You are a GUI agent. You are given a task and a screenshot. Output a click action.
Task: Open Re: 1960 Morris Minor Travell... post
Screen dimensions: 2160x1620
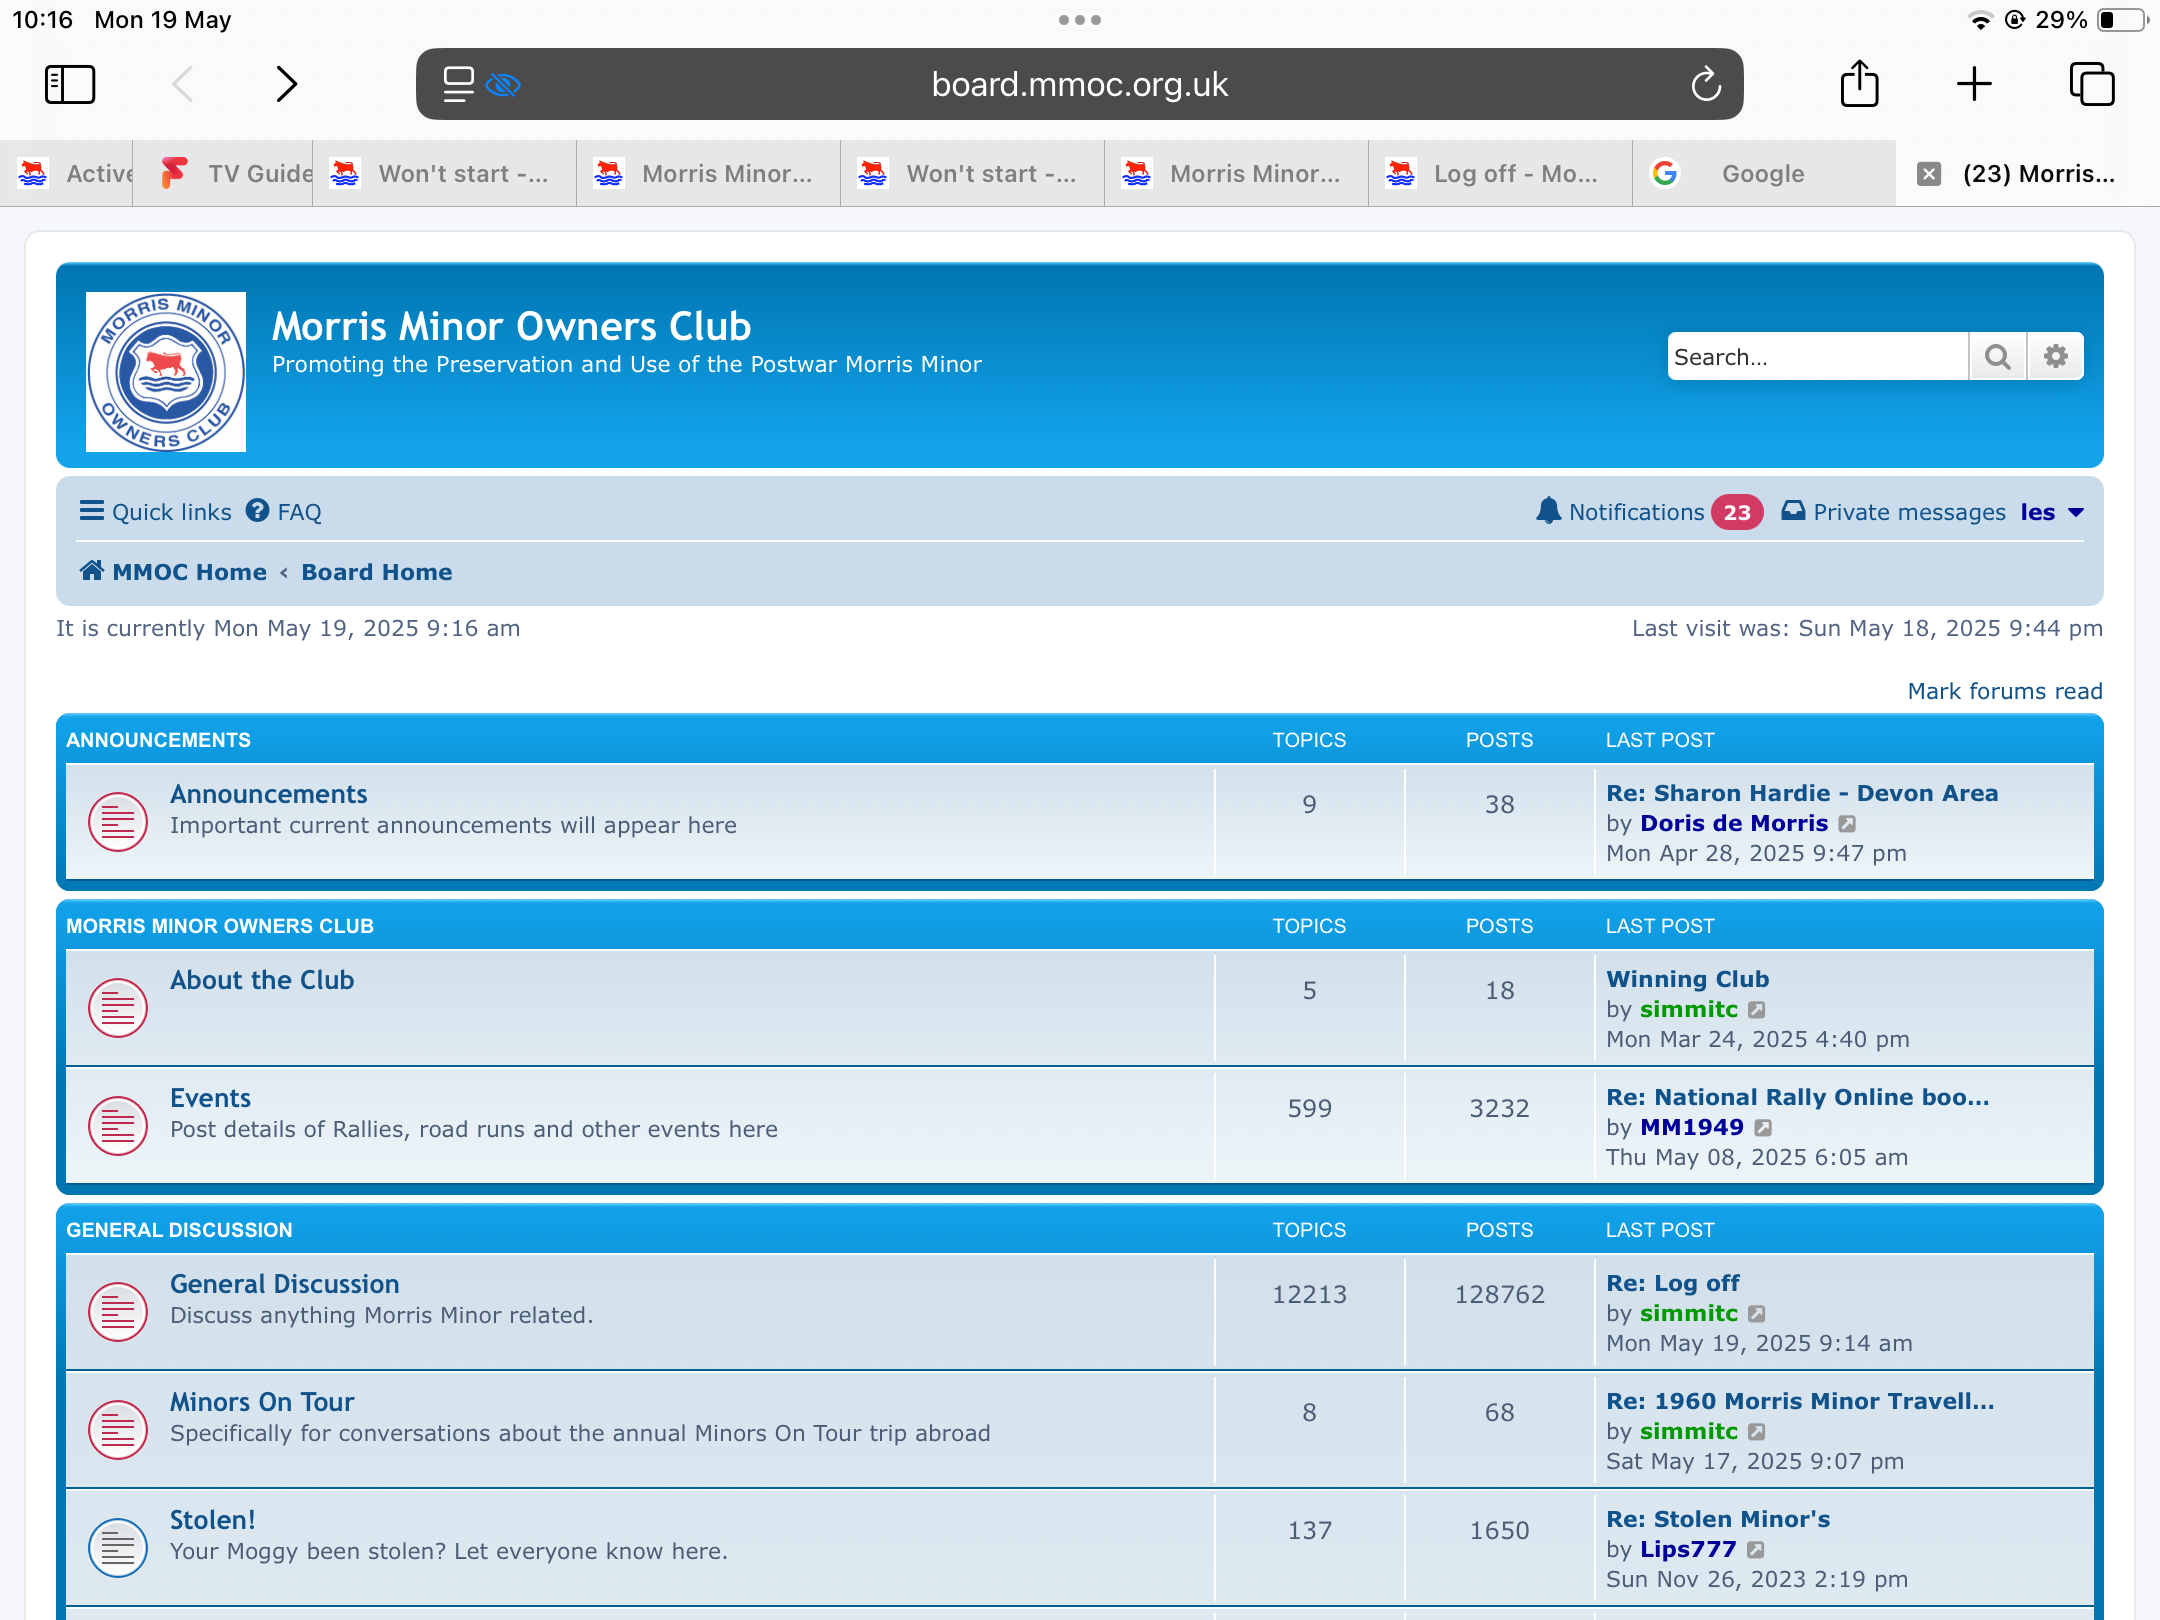(1800, 1401)
